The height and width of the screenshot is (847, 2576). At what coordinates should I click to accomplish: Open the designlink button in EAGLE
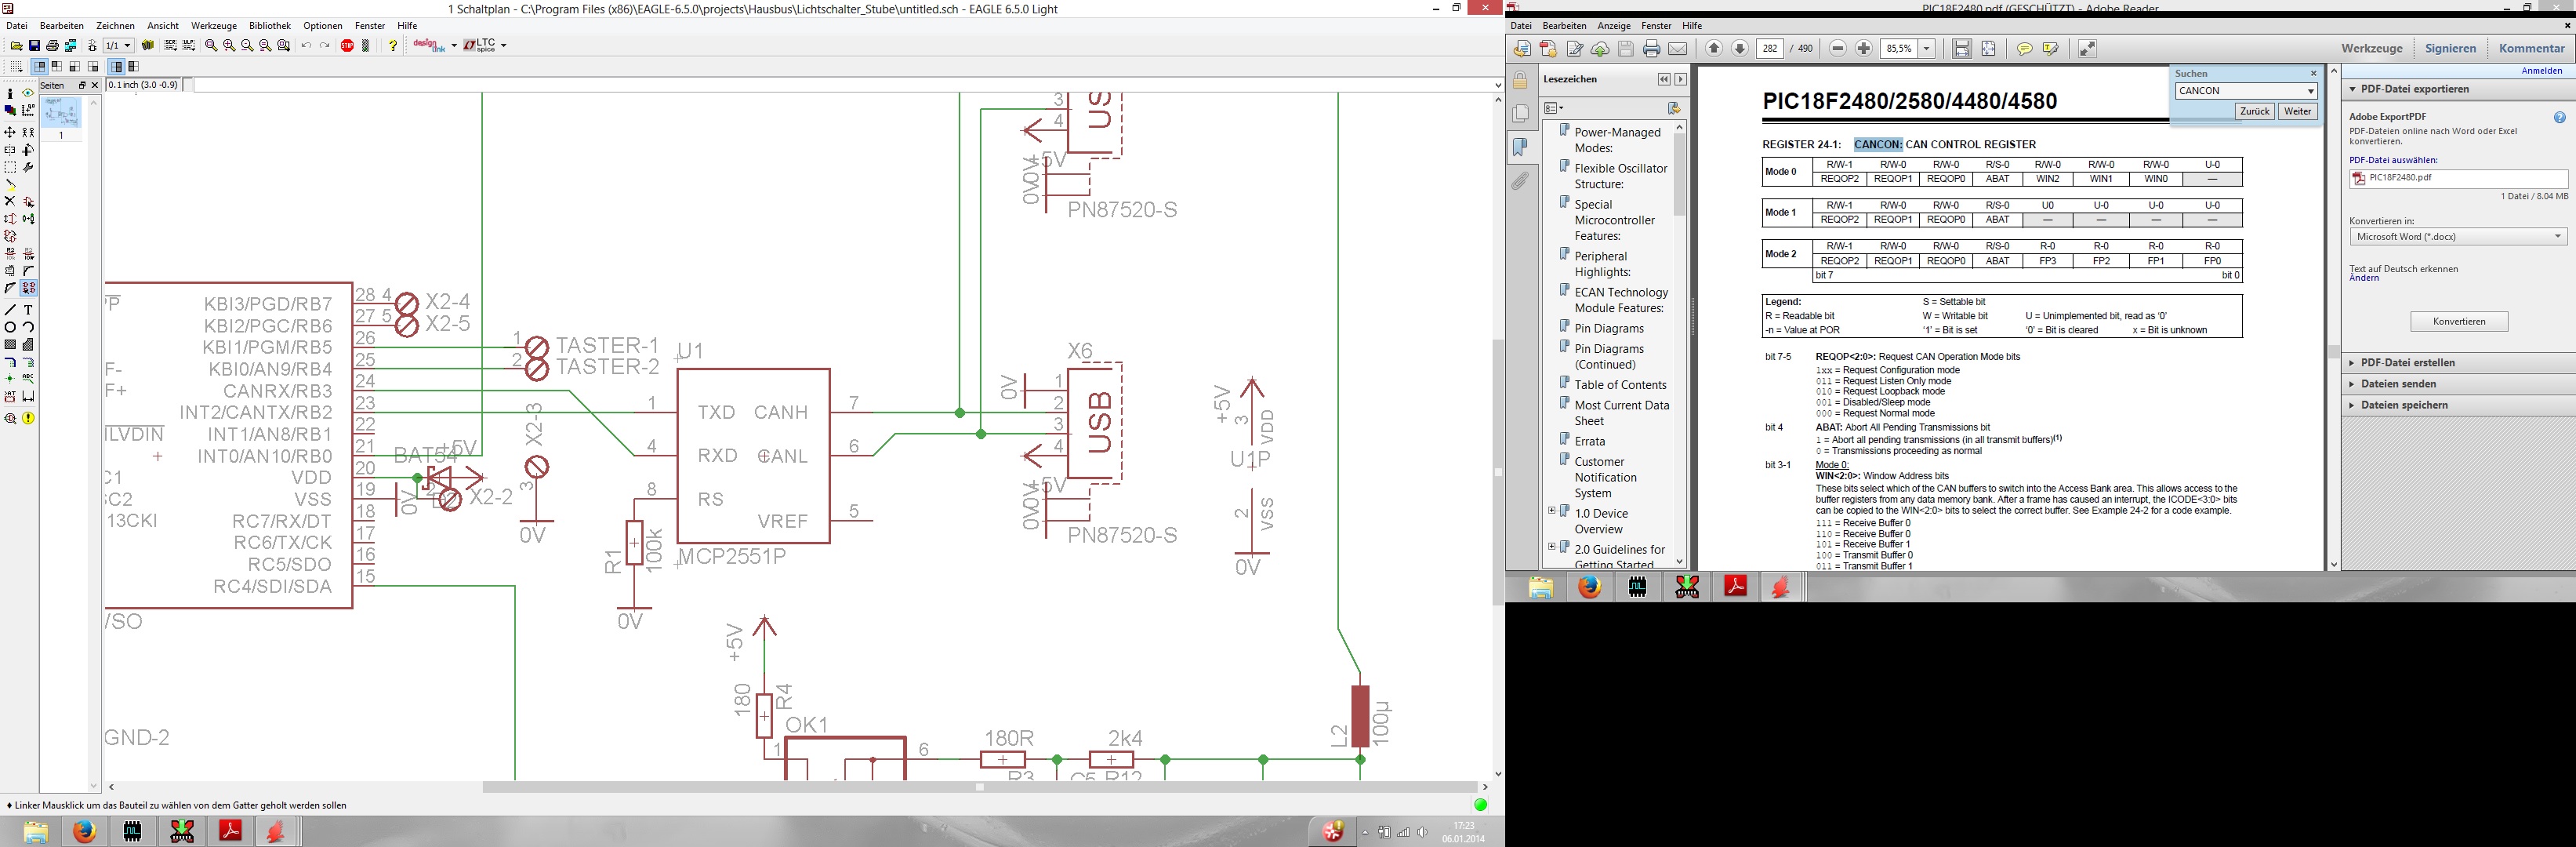[430, 45]
